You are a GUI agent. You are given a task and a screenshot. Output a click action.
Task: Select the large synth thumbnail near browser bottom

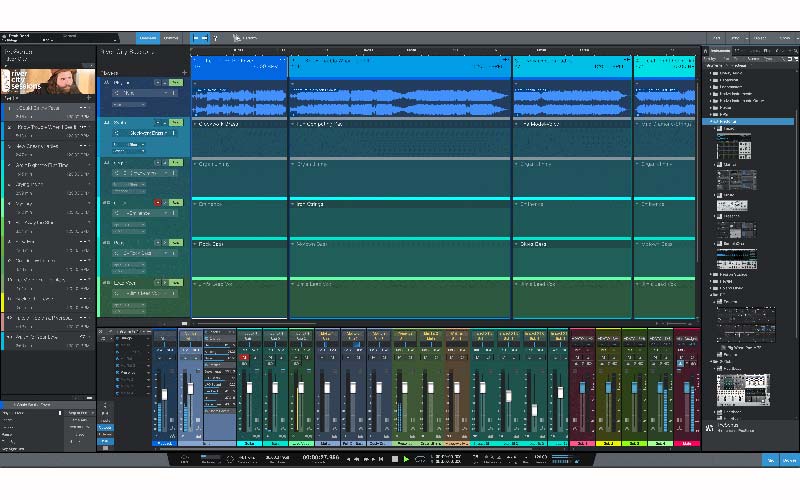click(742, 390)
